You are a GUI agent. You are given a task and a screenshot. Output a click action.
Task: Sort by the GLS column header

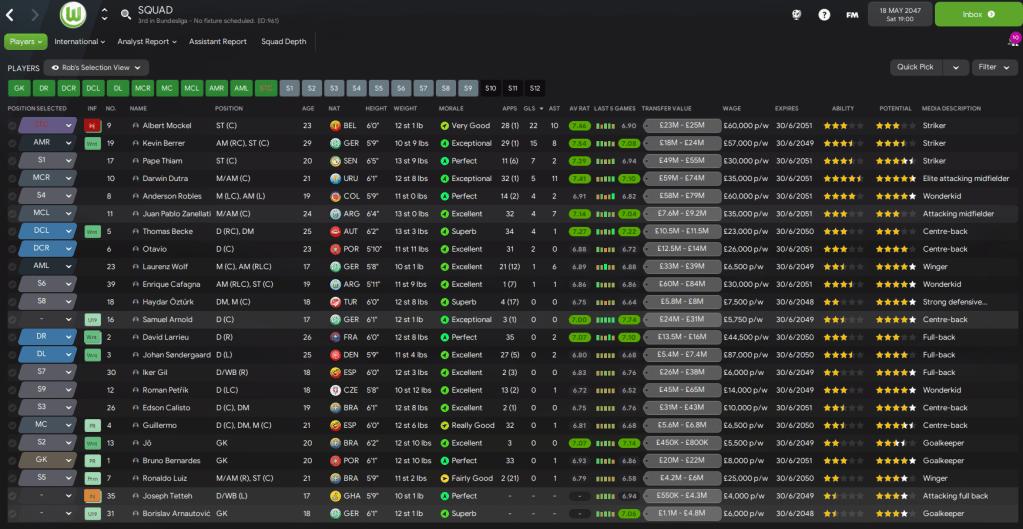click(x=529, y=108)
